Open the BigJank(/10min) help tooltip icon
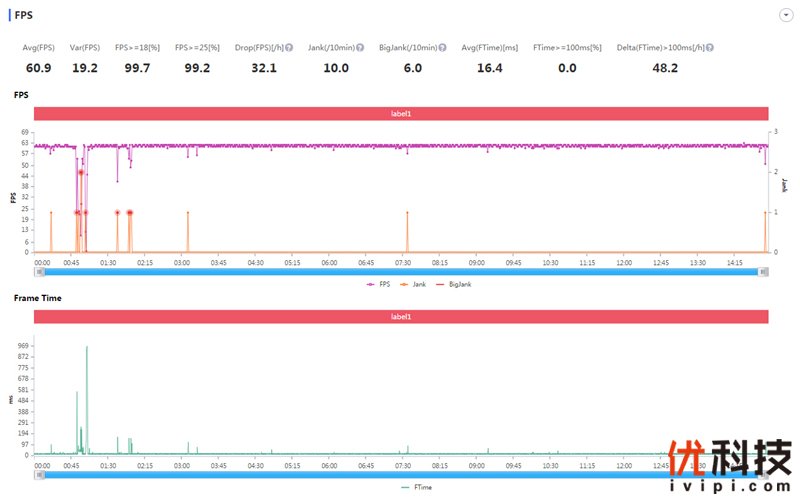The height and width of the screenshot is (499, 800). 441,47
